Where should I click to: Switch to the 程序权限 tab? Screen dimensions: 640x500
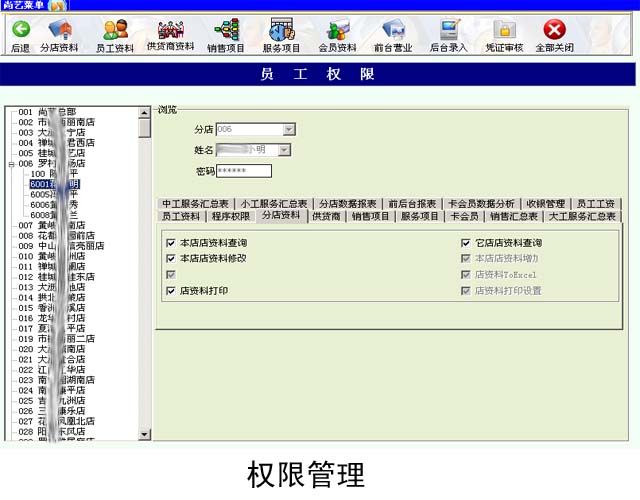[x=231, y=216]
